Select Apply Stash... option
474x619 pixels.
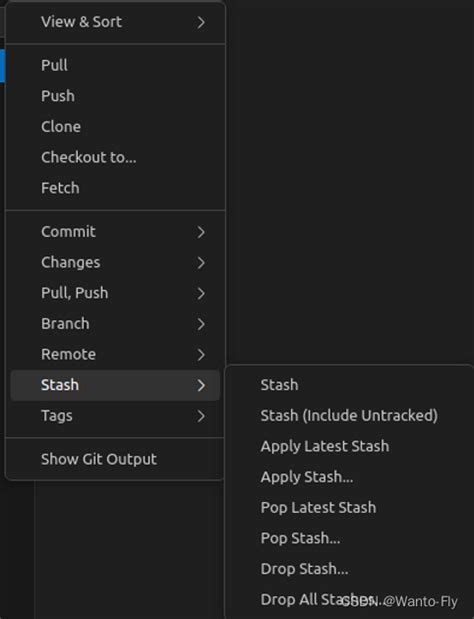click(x=349, y=477)
